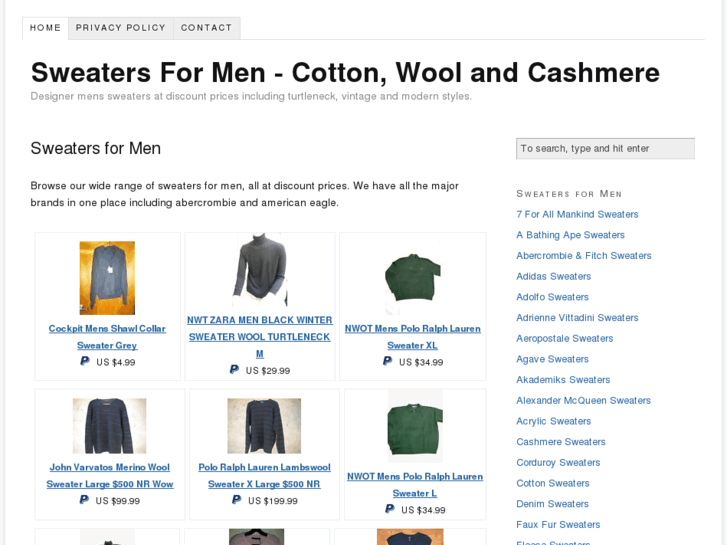Viewport: 727px width, 545px height.
Task: Open the Cashmere Sweaters category link
Action: [561, 442]
